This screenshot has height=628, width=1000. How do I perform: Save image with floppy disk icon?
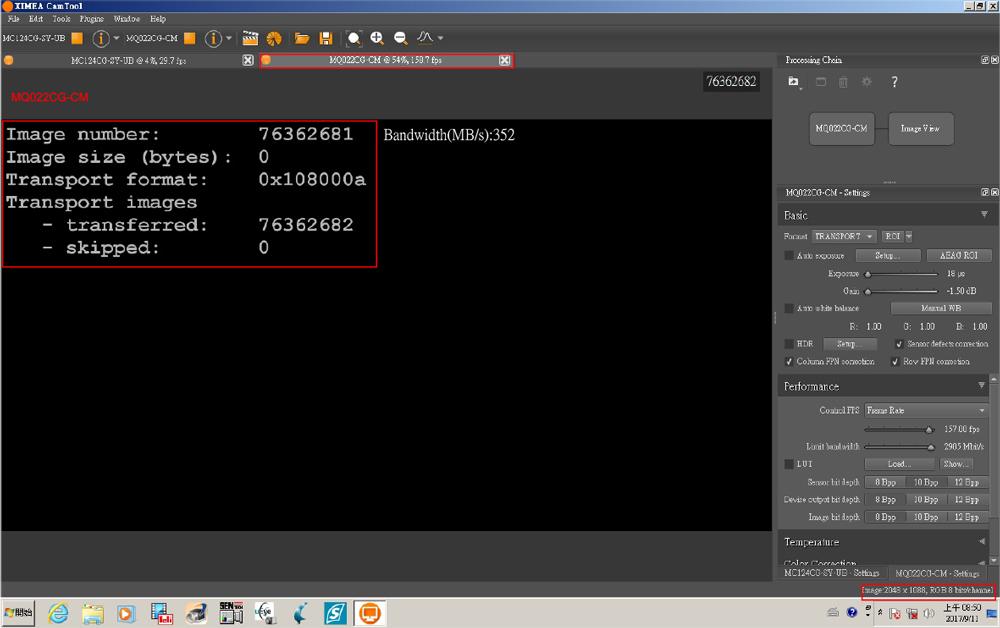[x=326, y=38]
